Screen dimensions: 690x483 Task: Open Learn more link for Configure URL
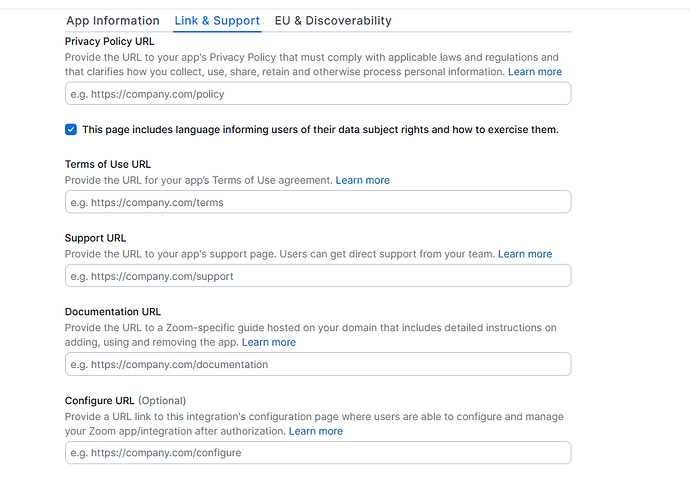pyautogui.click(x=315, y=431)
